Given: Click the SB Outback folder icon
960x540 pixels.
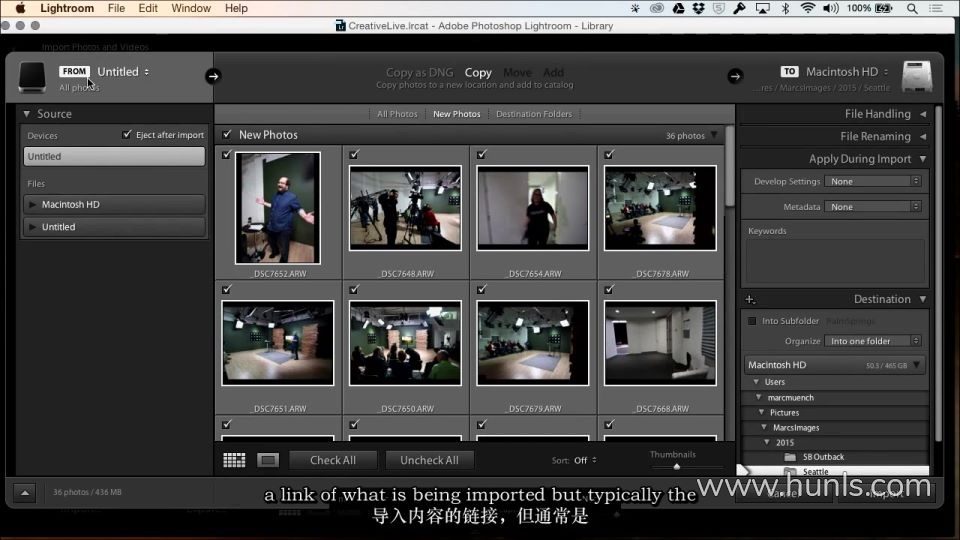Looking at the screenshot, I should (x=790, y=457).
